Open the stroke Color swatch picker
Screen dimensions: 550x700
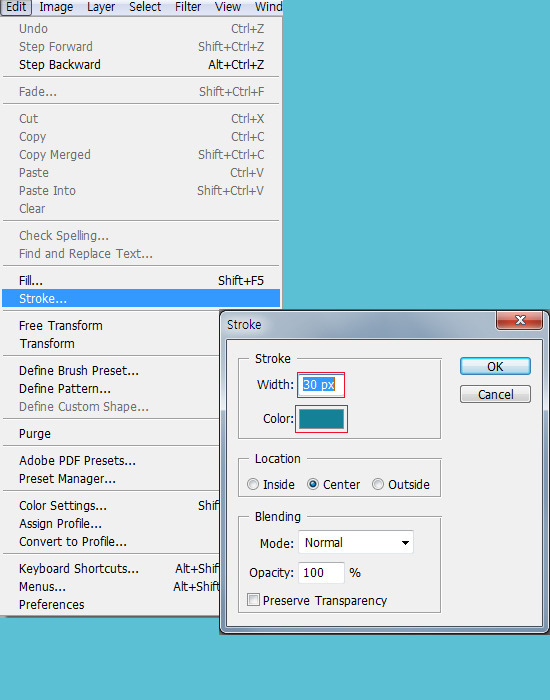(321, 419)
